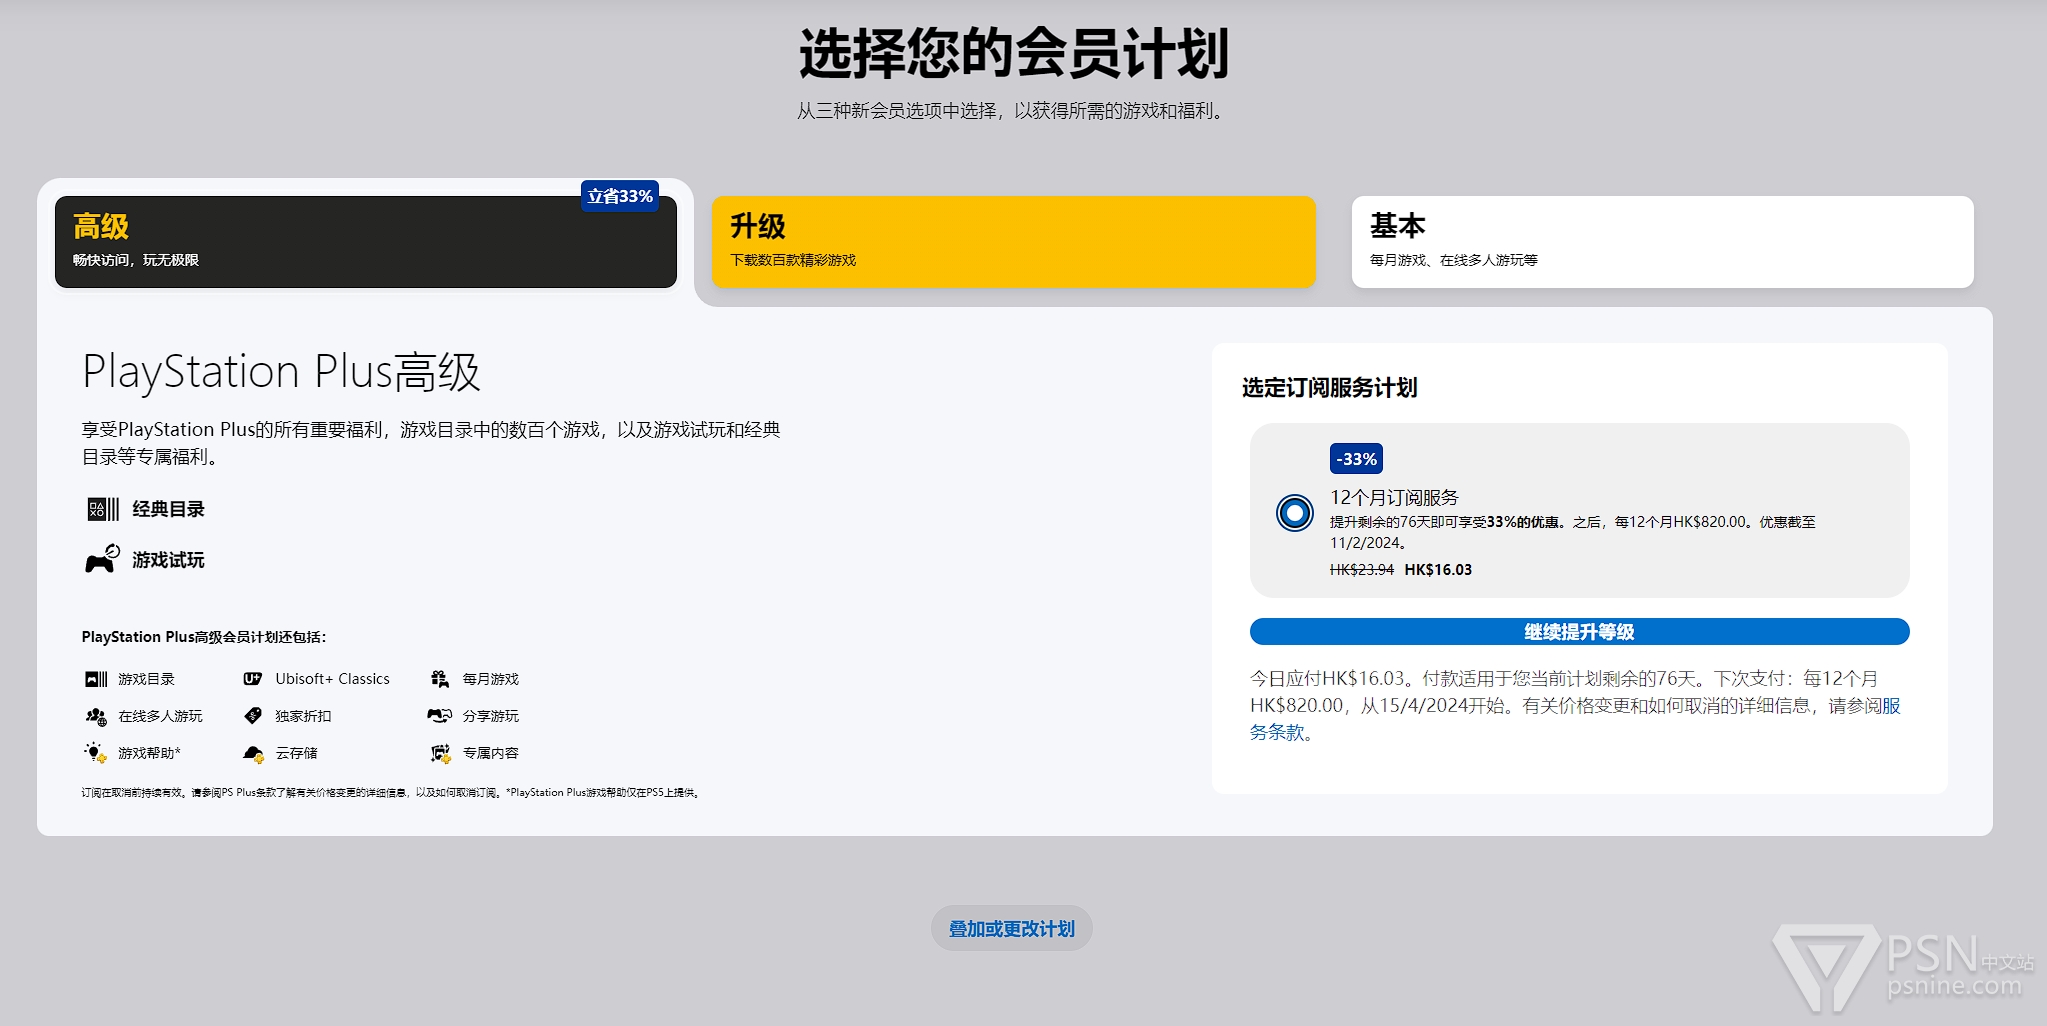Click the 游戏试玩 label text

tap(168, 560)
